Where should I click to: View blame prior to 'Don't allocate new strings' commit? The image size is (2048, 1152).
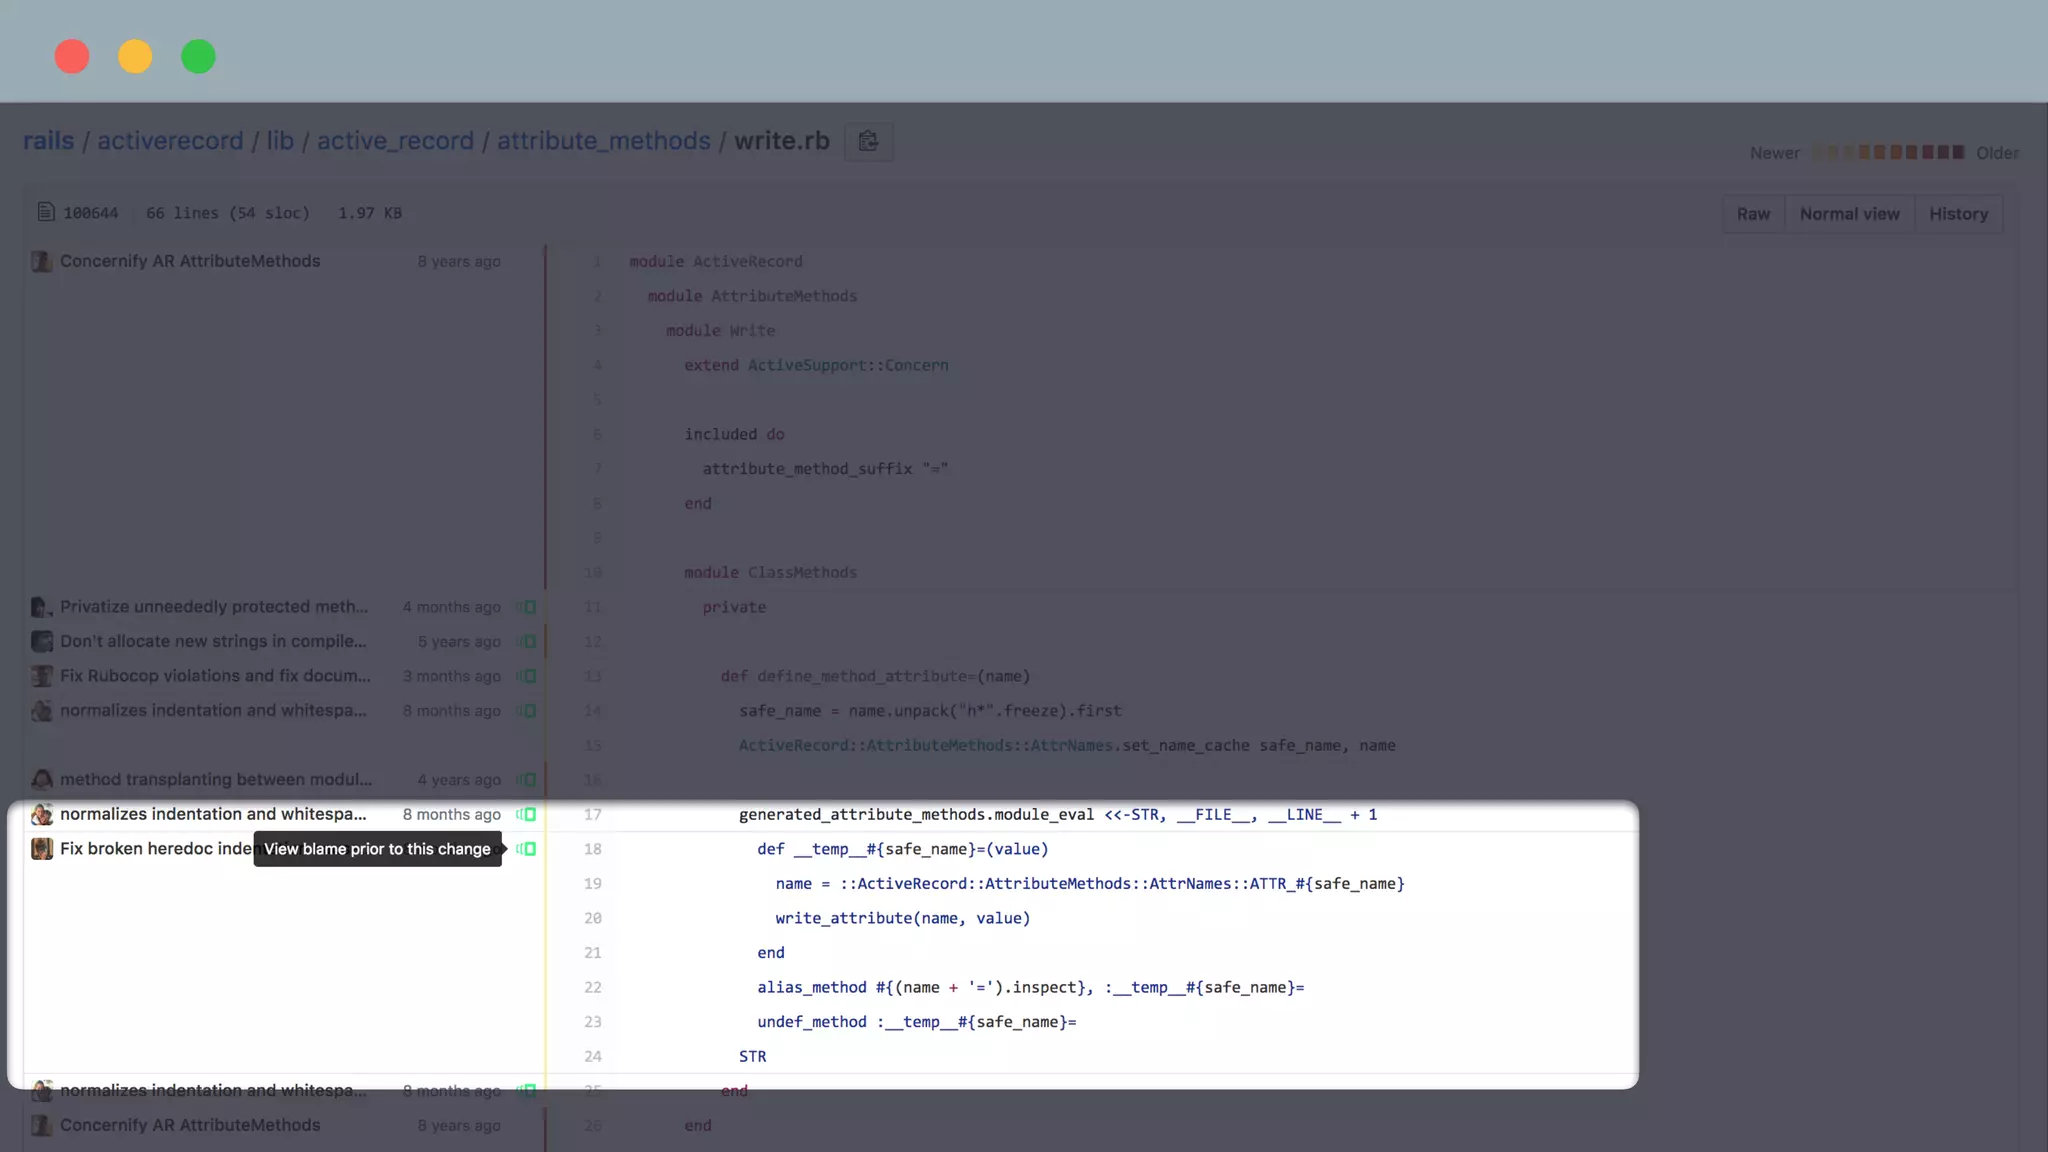click(527, 642)
